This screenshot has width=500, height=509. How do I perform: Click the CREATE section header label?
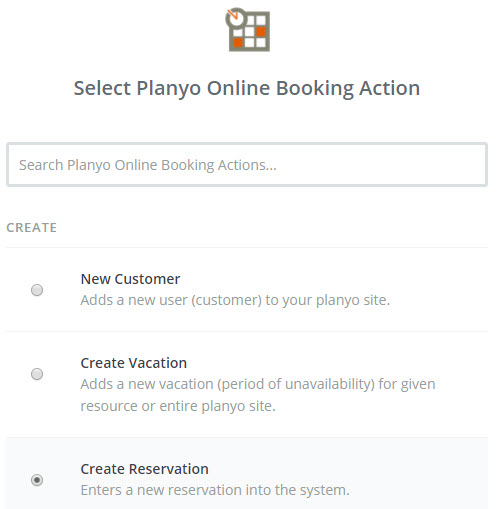32,228
